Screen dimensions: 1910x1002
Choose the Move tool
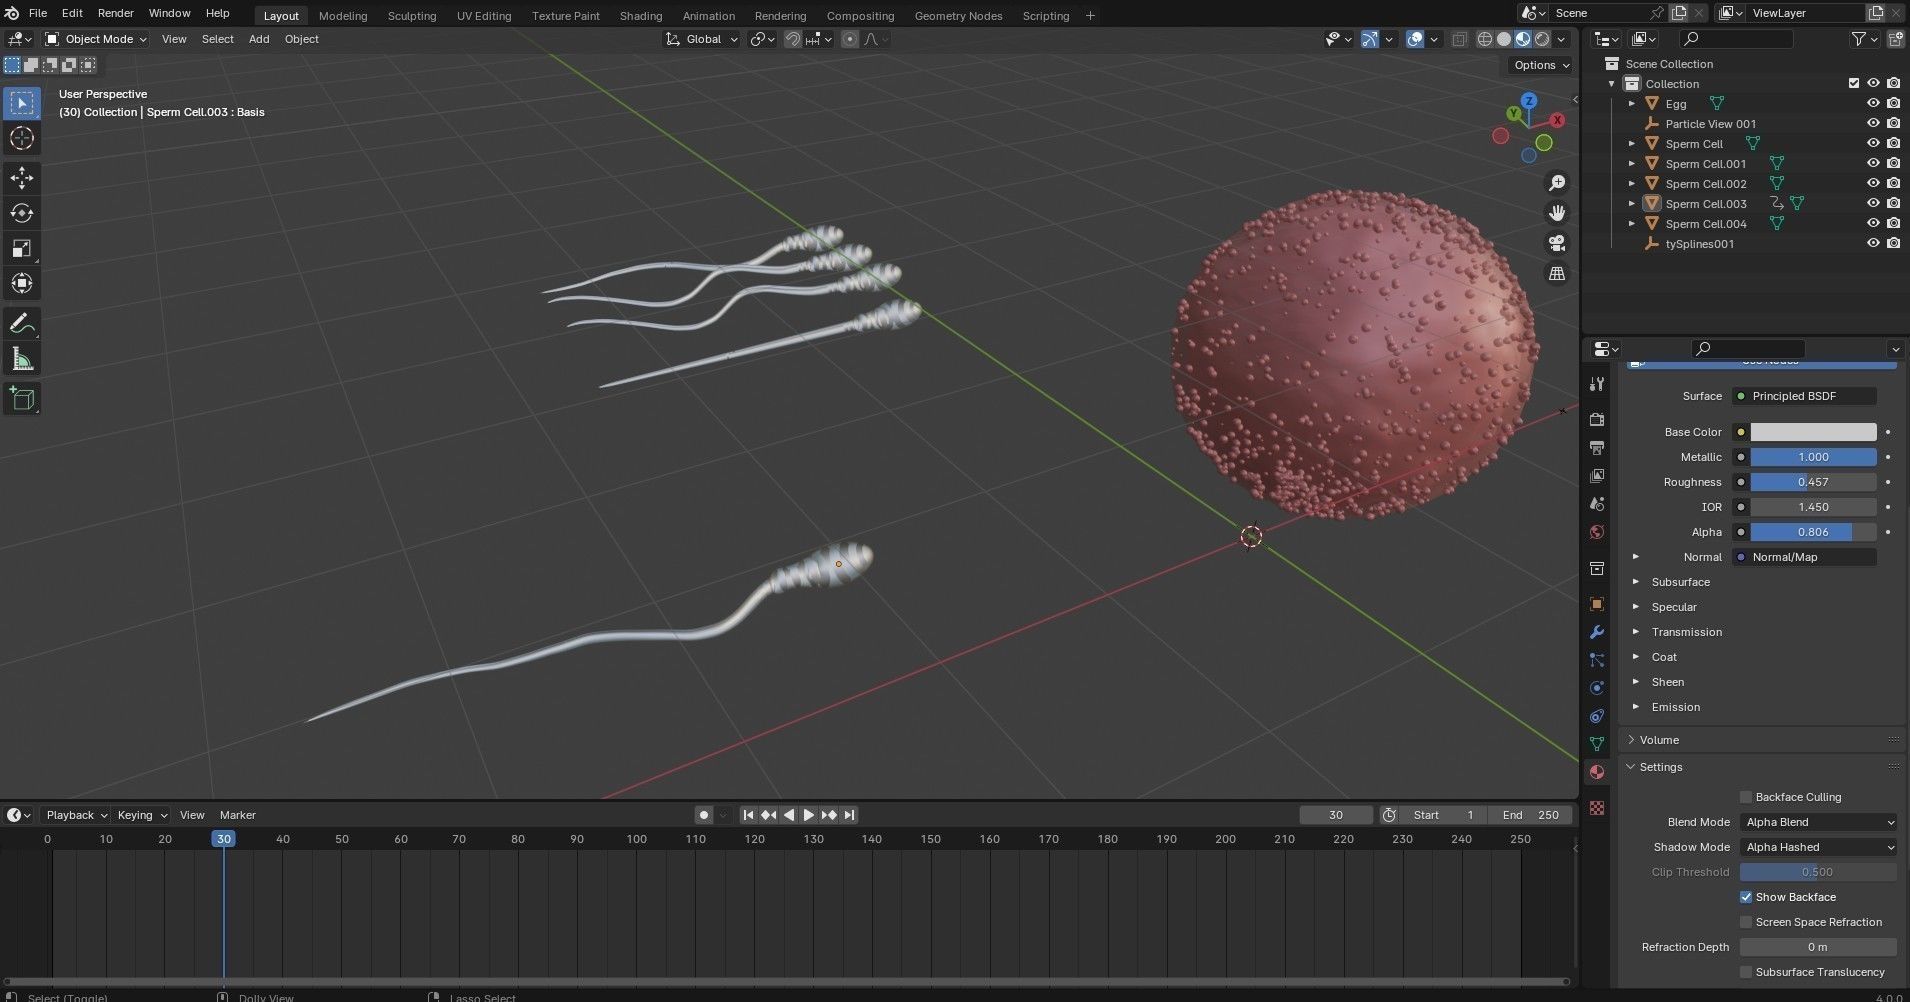[x=22, y=178]
